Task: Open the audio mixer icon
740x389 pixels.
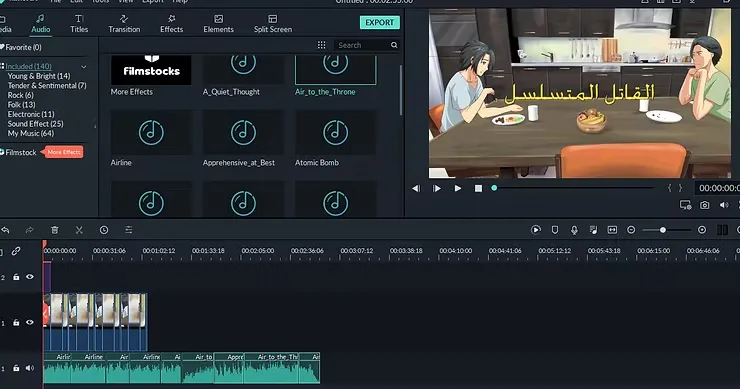Action: [x=593, y=230]
